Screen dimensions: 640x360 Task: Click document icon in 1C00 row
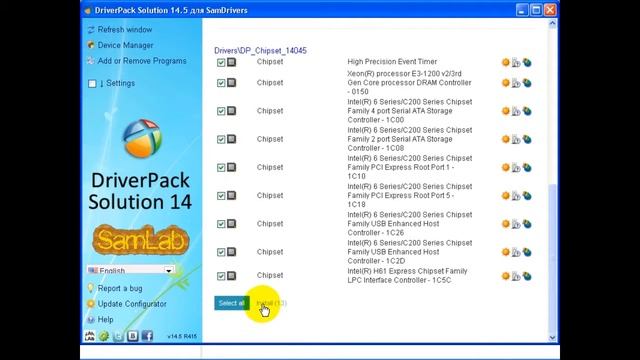coord(516,111)
